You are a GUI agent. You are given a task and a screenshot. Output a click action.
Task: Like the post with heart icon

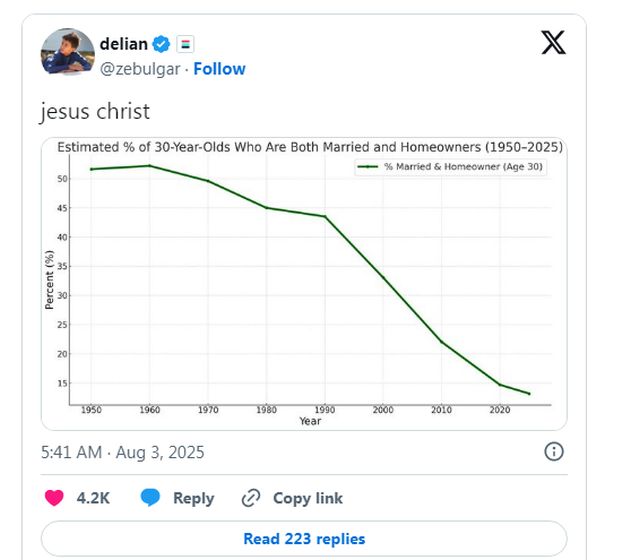pyautogui.click(x=54, y=498)
